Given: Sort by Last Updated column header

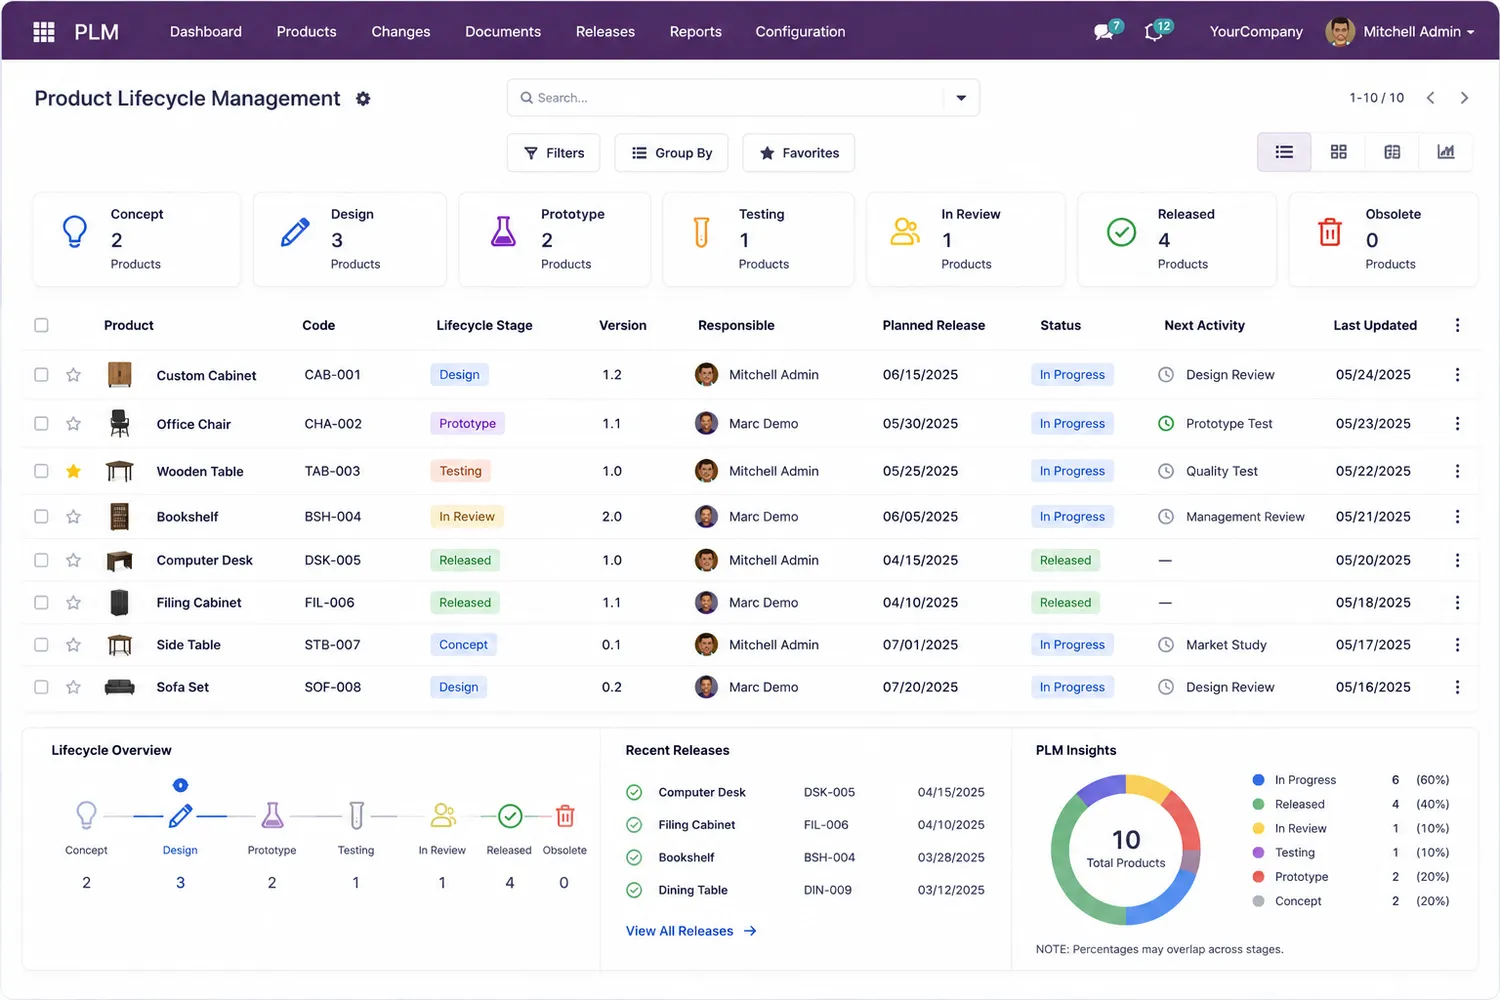Looking at the screenshot, I should pyautogui.click(x=1375, y=325).
